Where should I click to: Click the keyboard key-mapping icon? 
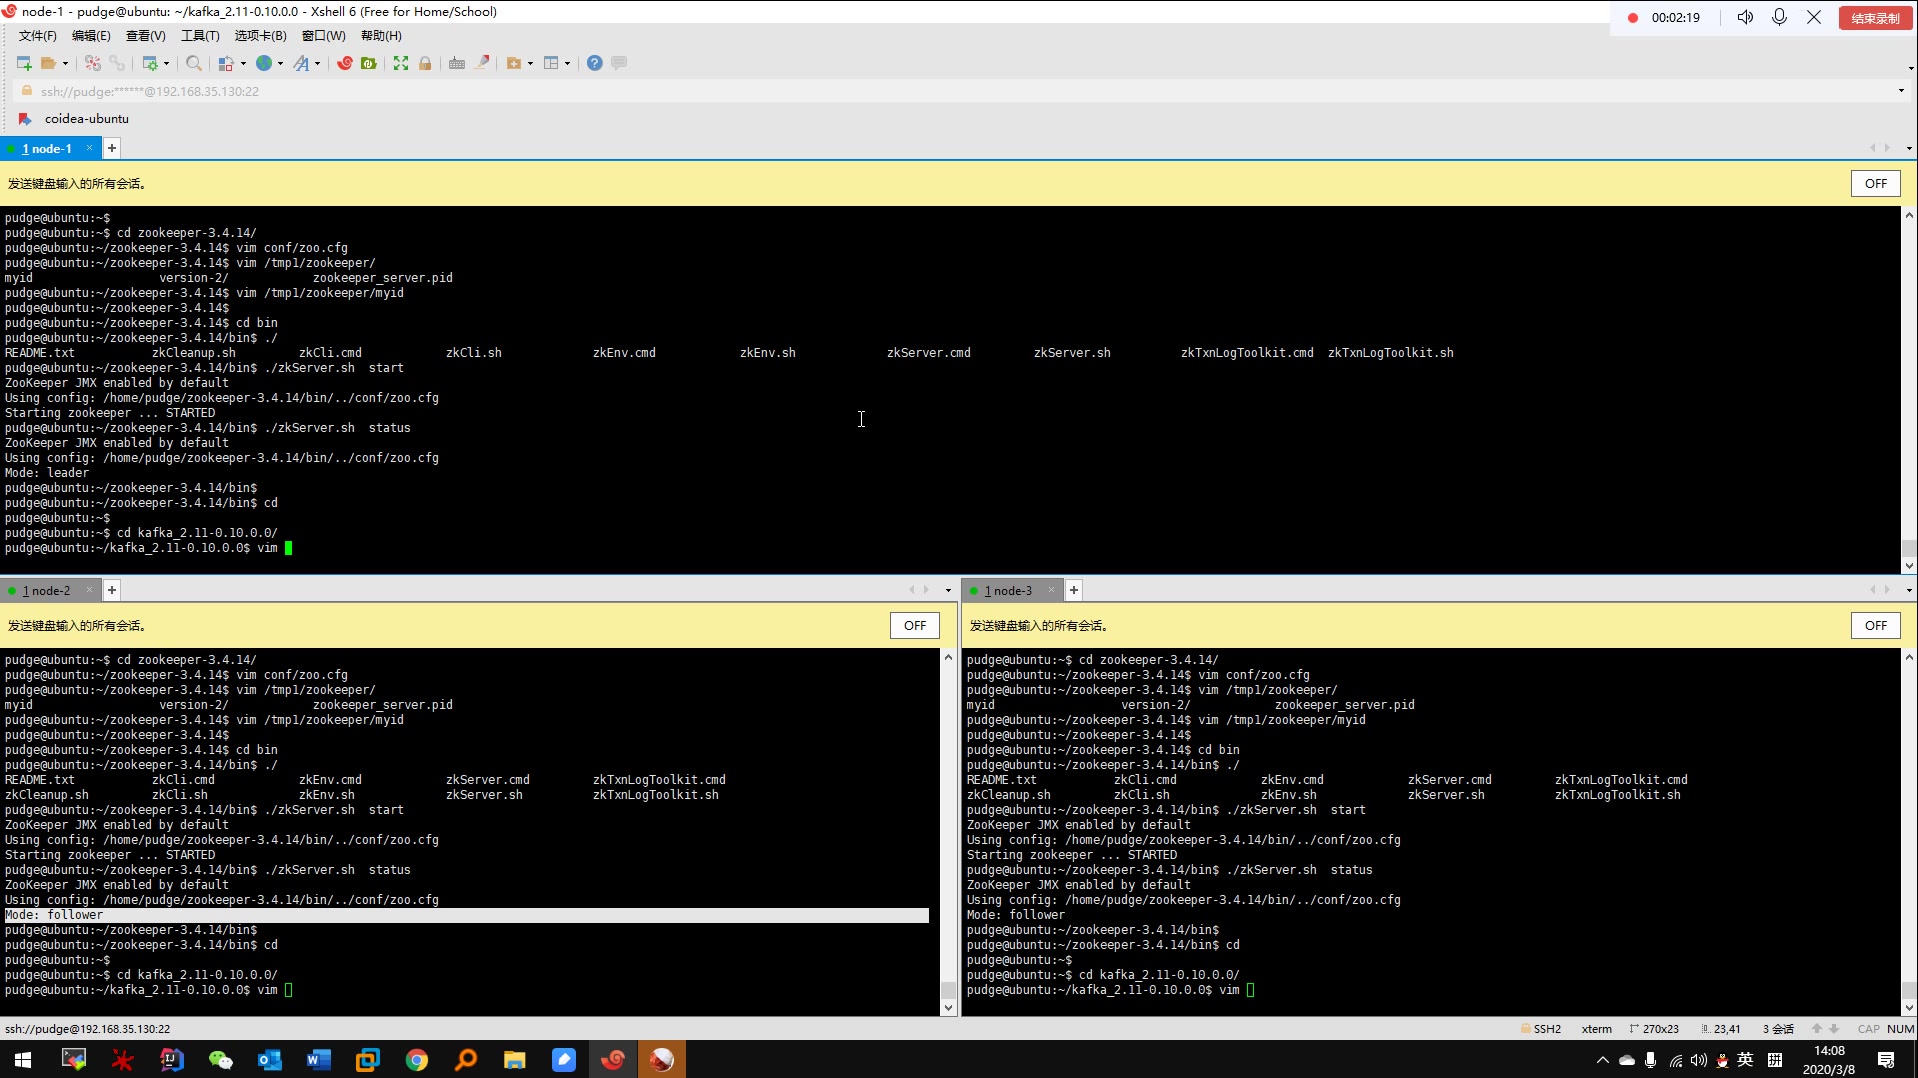457,63
